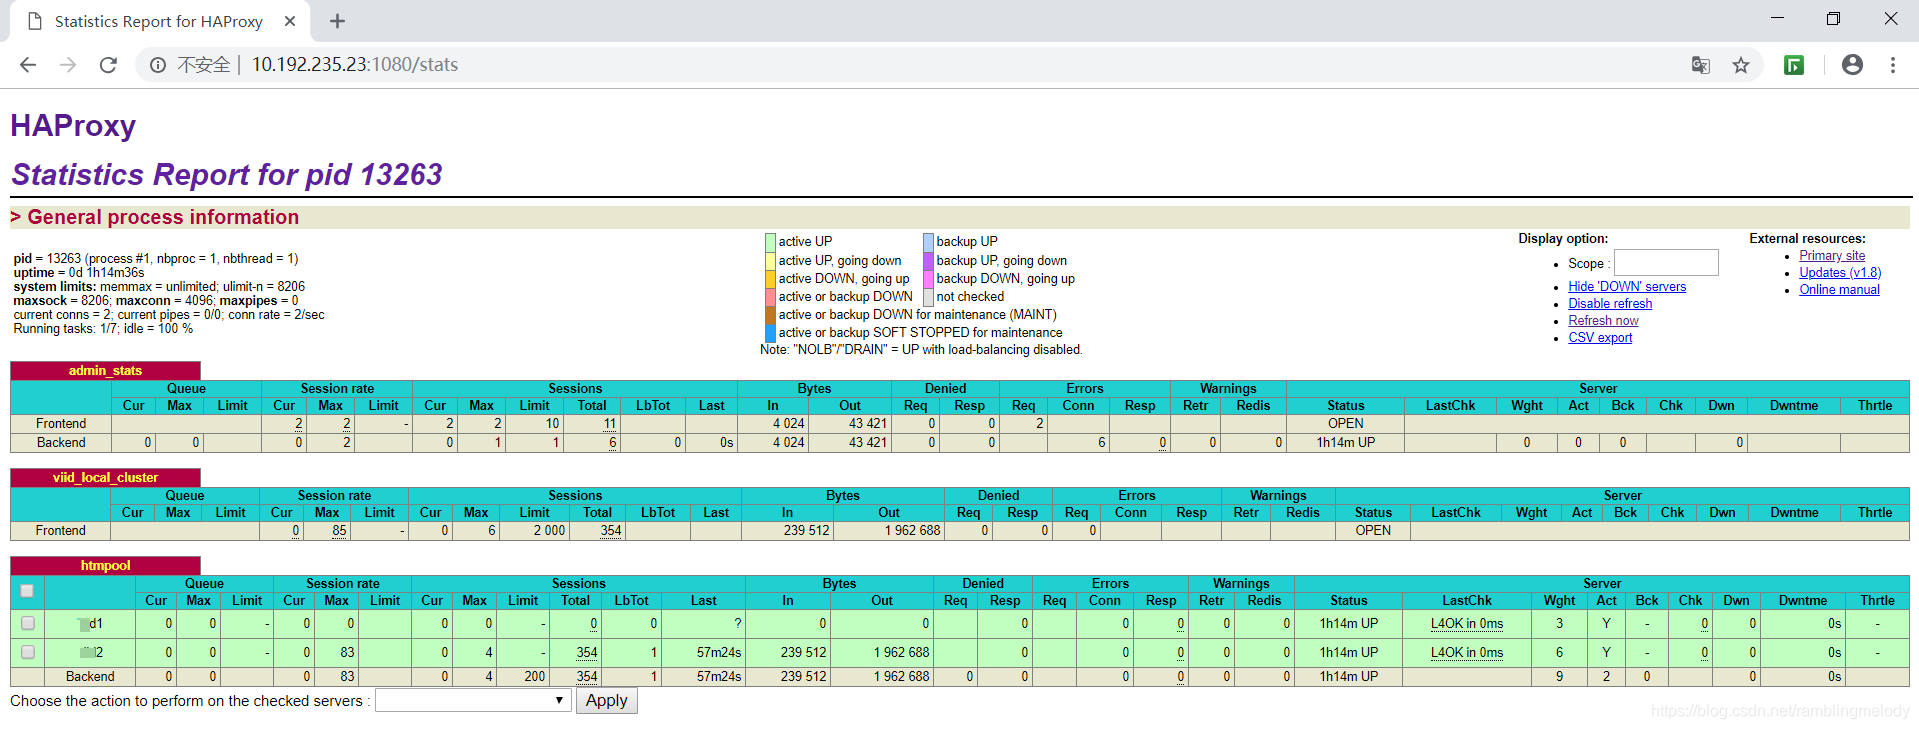Image resolution: width=1919 pixels, height=729 pixels.
Task: Click the L4OK in 0ms in second server row
Action: tap(1466, 653)
